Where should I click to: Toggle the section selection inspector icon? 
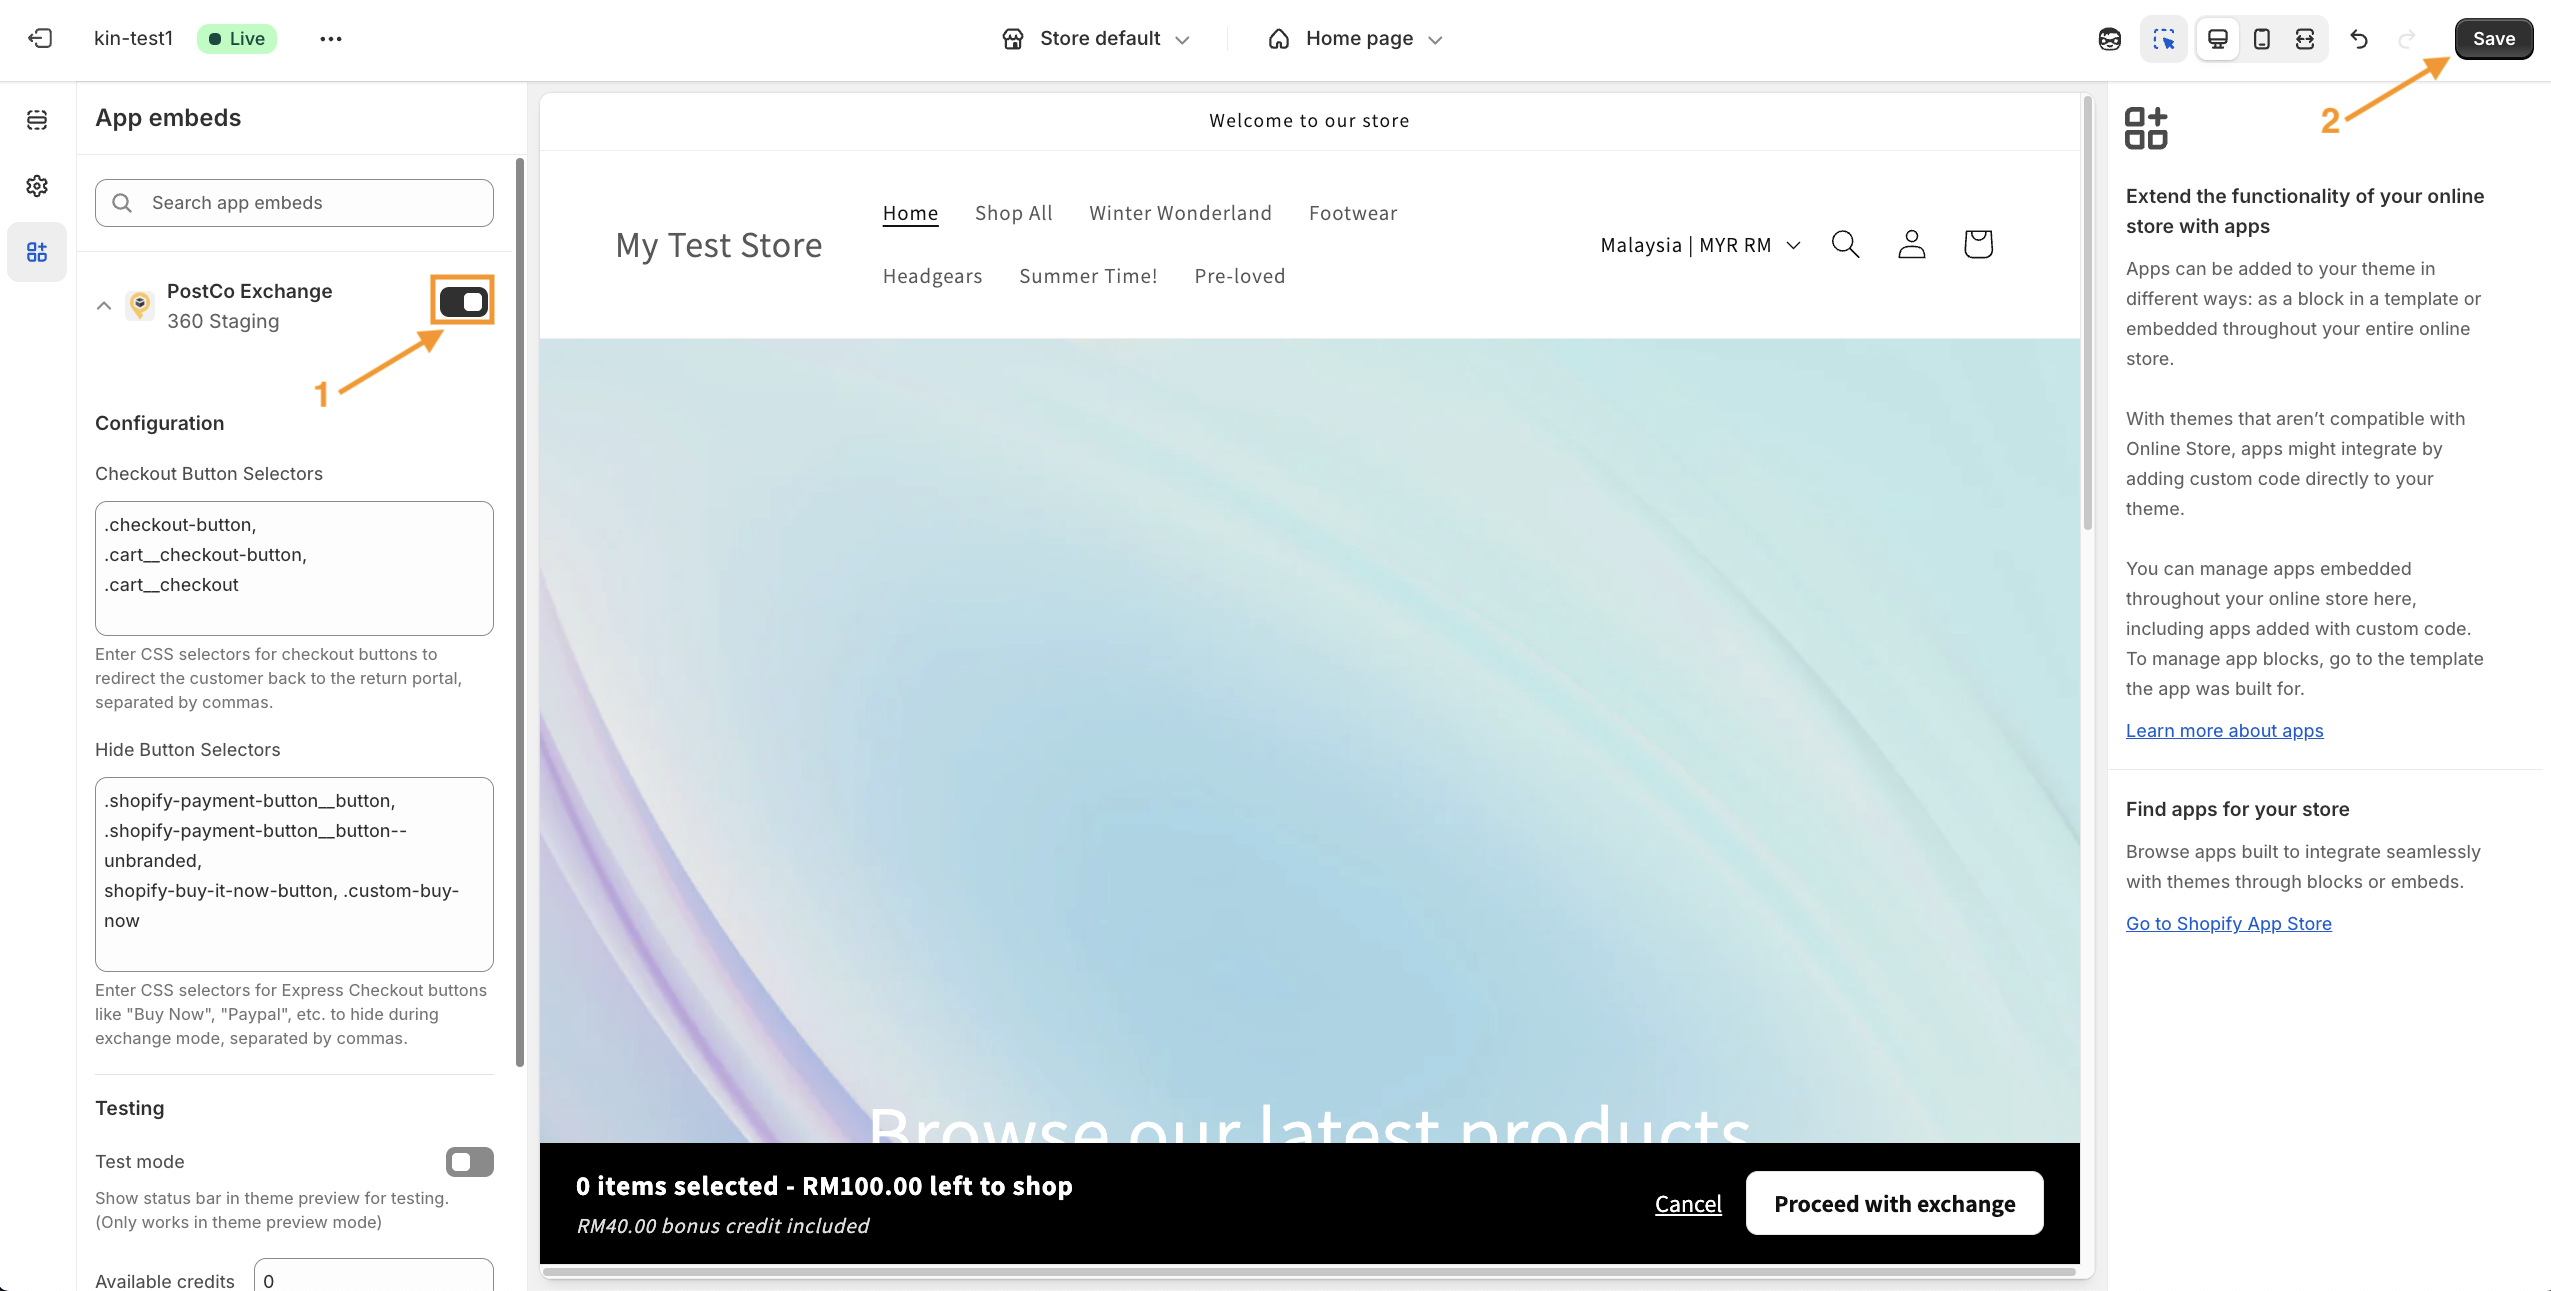[2164, 39]
